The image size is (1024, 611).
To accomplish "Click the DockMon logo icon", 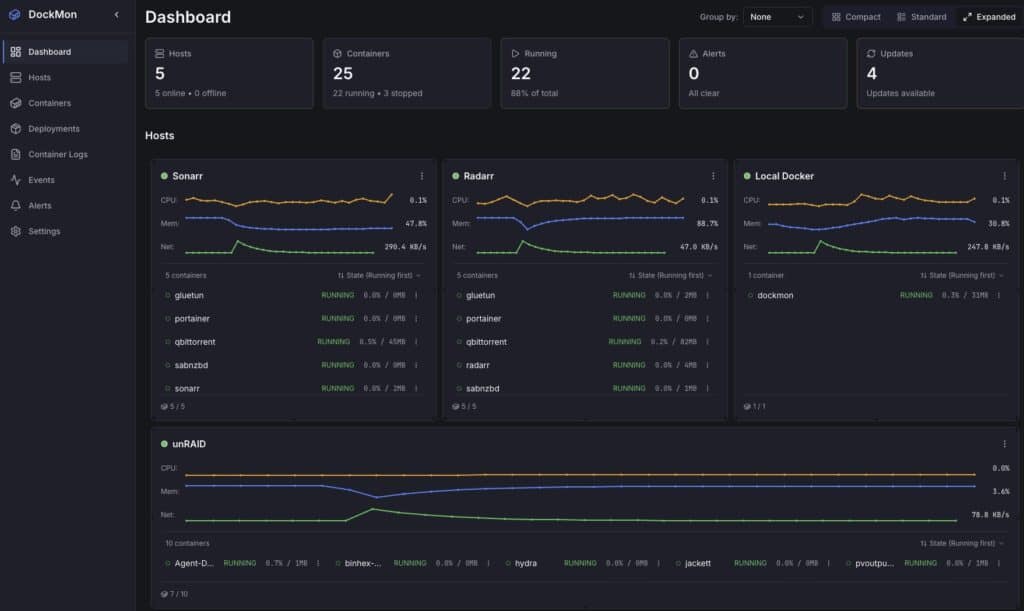I will [15, 15].
